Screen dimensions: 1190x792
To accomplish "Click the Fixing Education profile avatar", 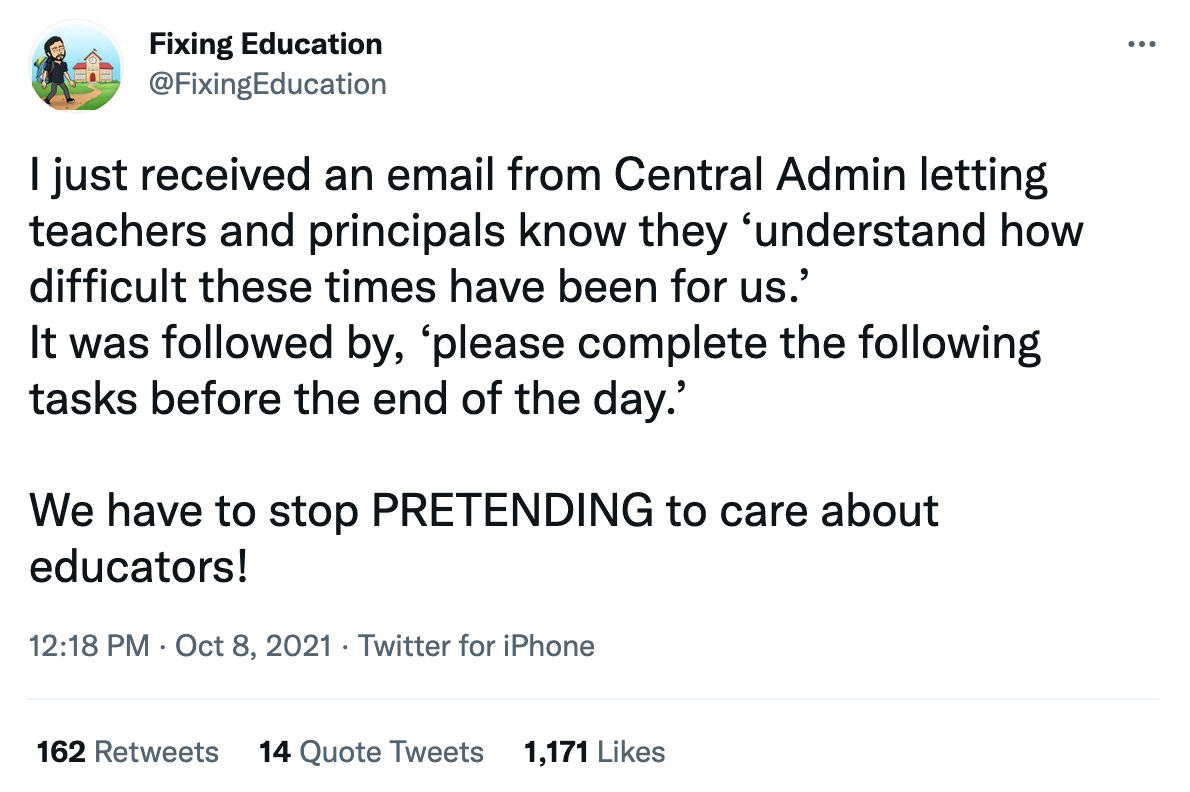I will click(x=76, y=66).
